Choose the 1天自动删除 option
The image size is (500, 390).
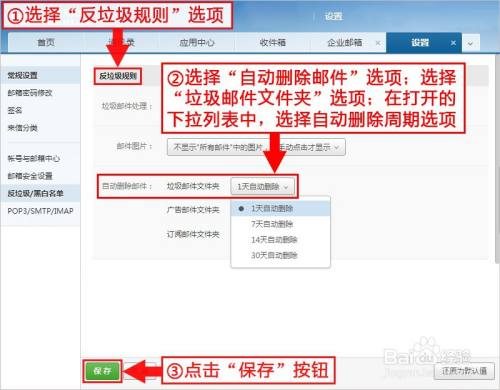280,208
